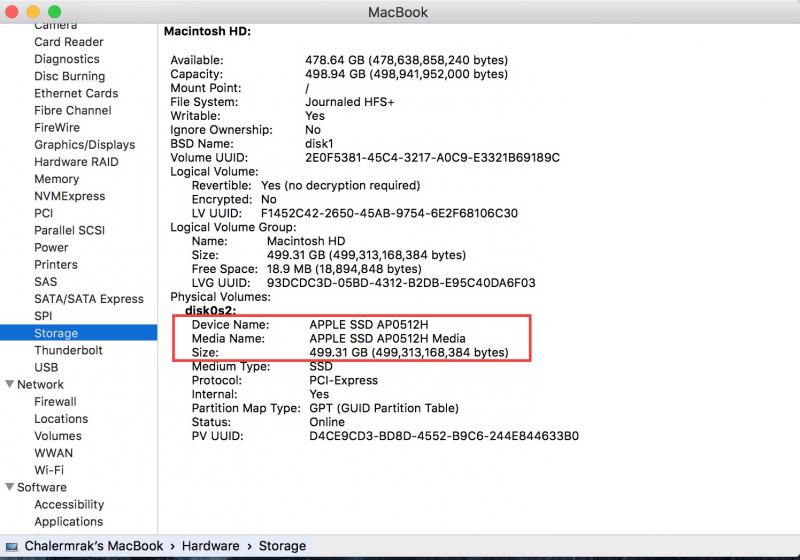The width and height of the screenshot is (800, 560).
Task: Select PCI in sidebar
Action: [43, 213]
